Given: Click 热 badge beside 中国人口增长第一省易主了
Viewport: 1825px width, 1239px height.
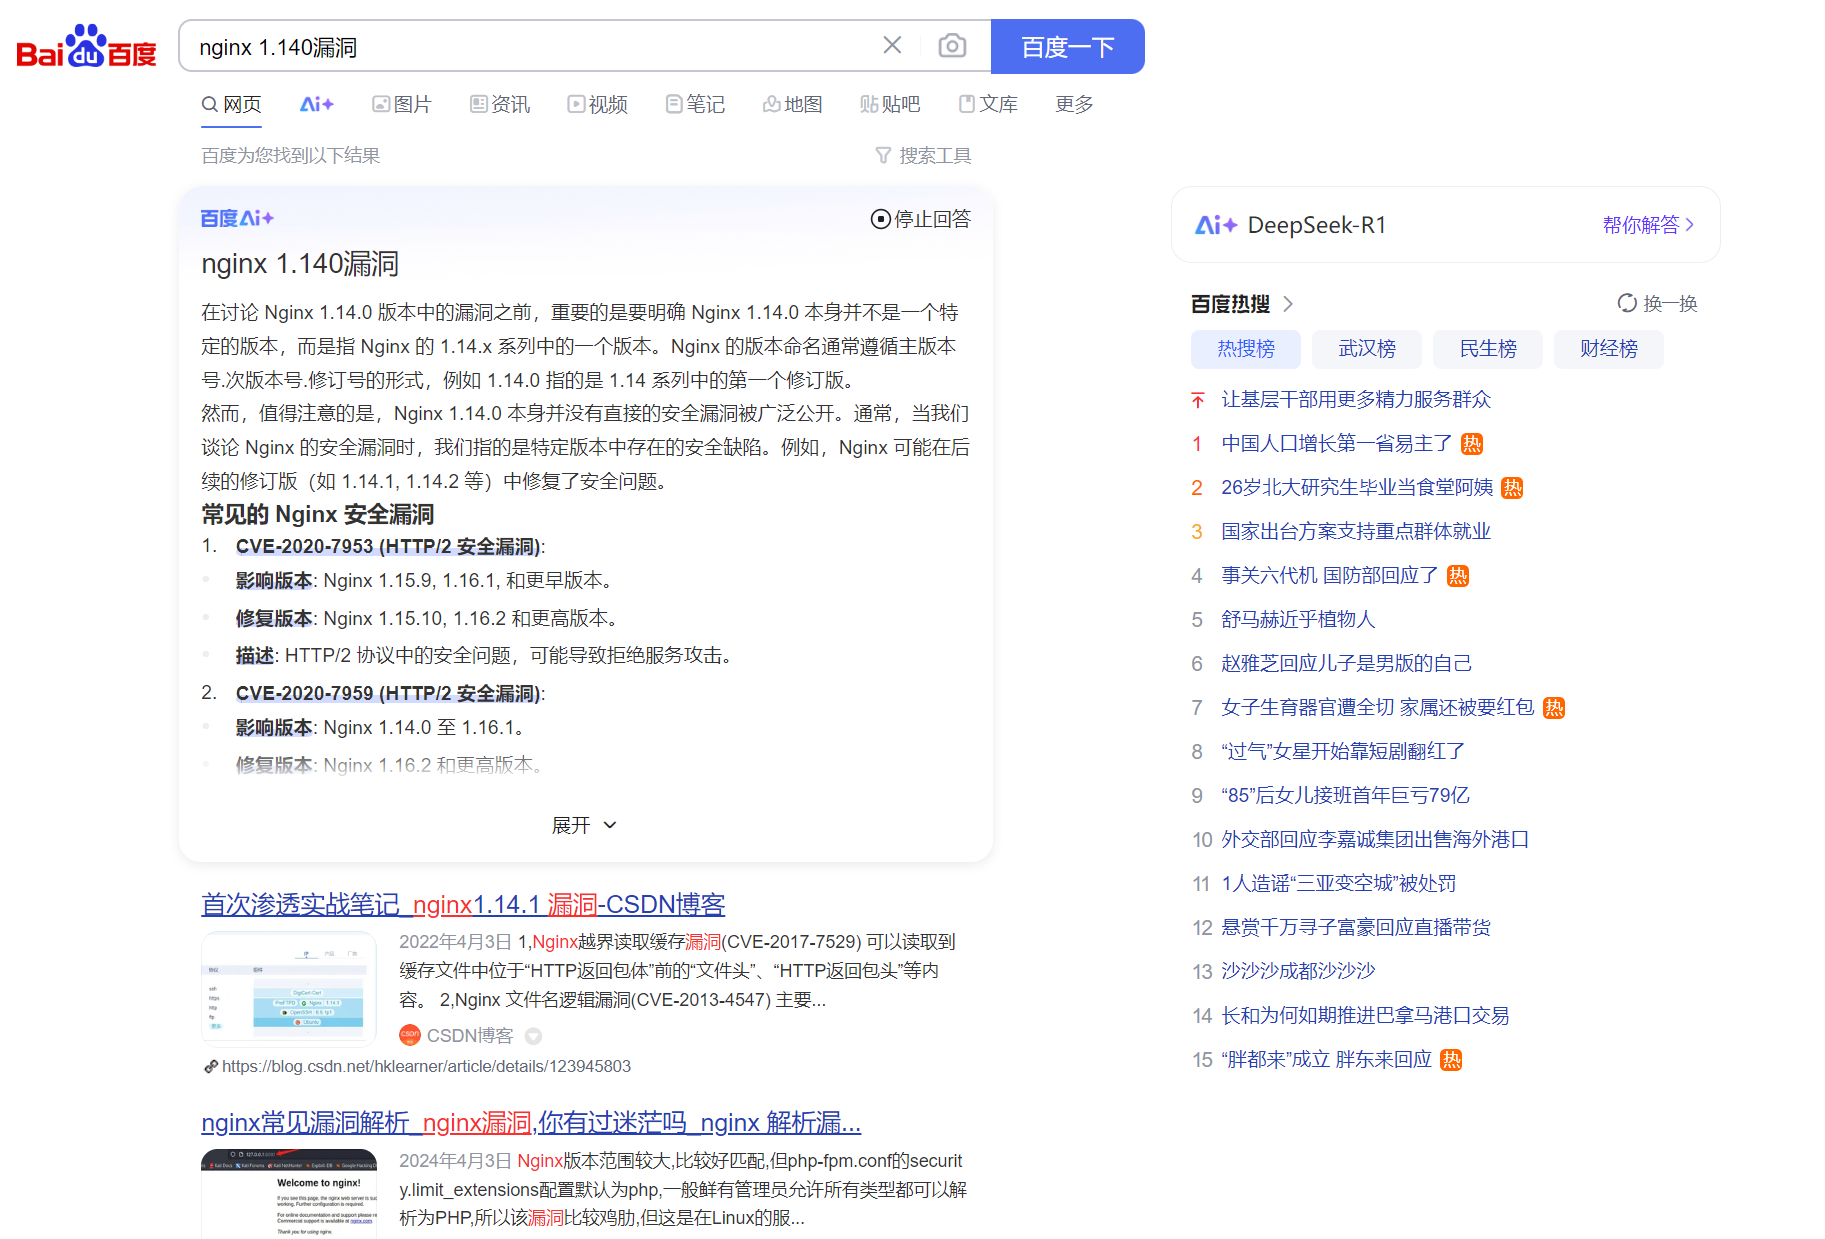Looking at the screenshot, I should [x=1472, y=444].
